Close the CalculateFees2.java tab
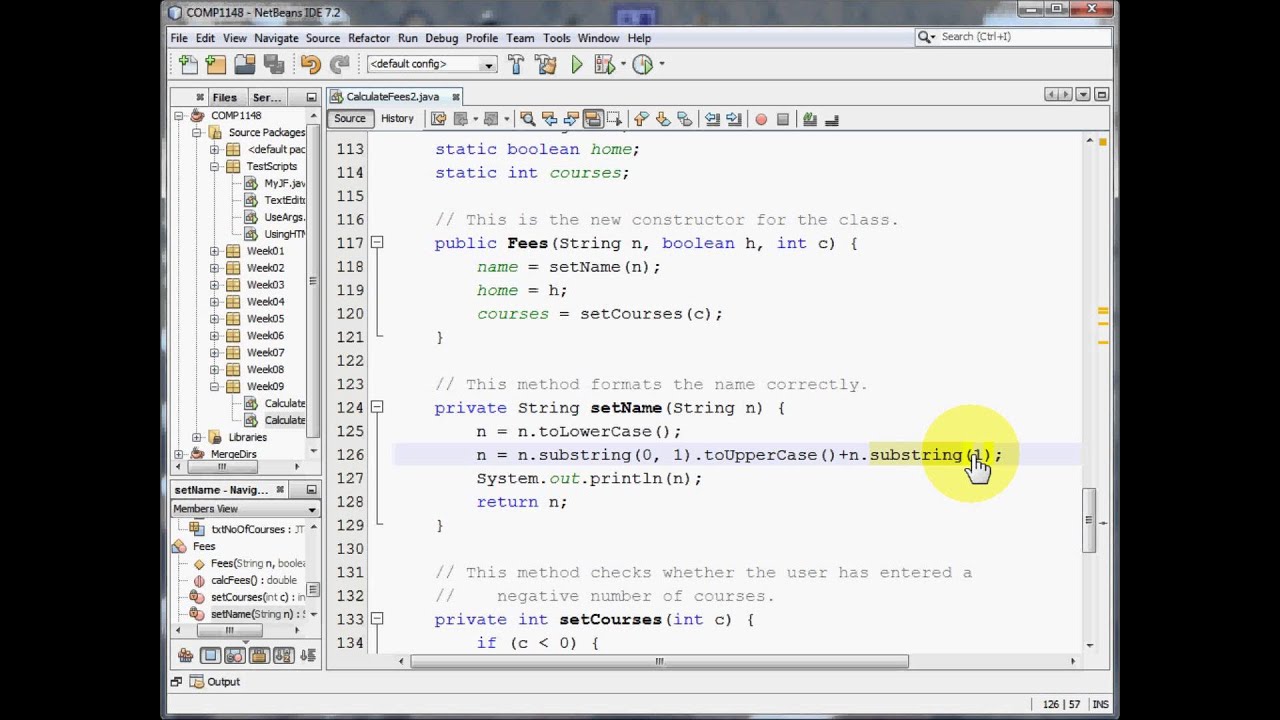Viewport: 1280px width, 720px height. tap(456, 97)
